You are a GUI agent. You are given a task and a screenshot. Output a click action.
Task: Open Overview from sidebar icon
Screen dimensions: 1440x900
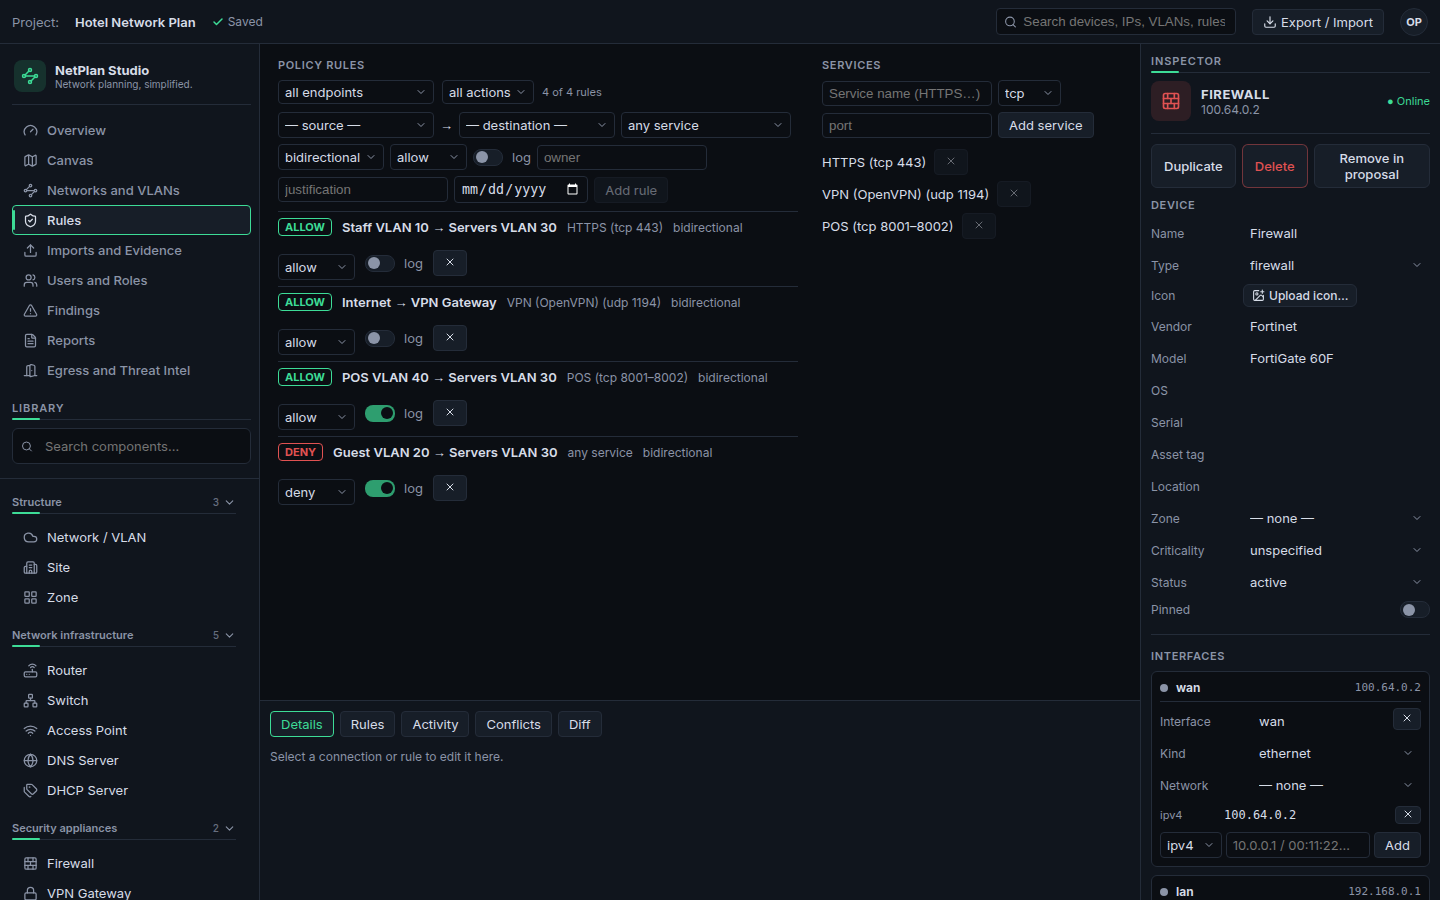pyautogui.click(x=30, y=131)
